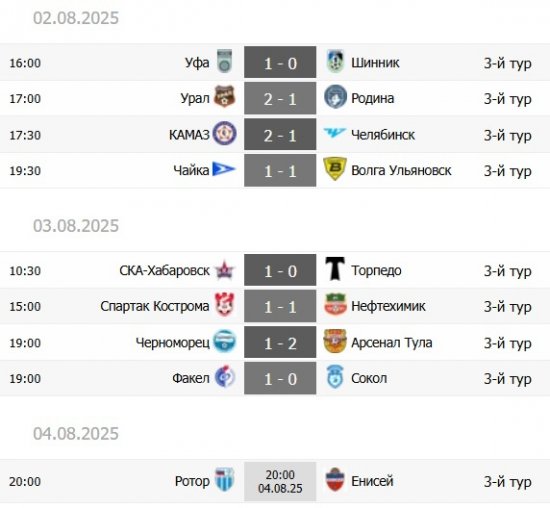Click the КАМАЗ circular team logo
The image size is (550, 508).
(224, 133)
